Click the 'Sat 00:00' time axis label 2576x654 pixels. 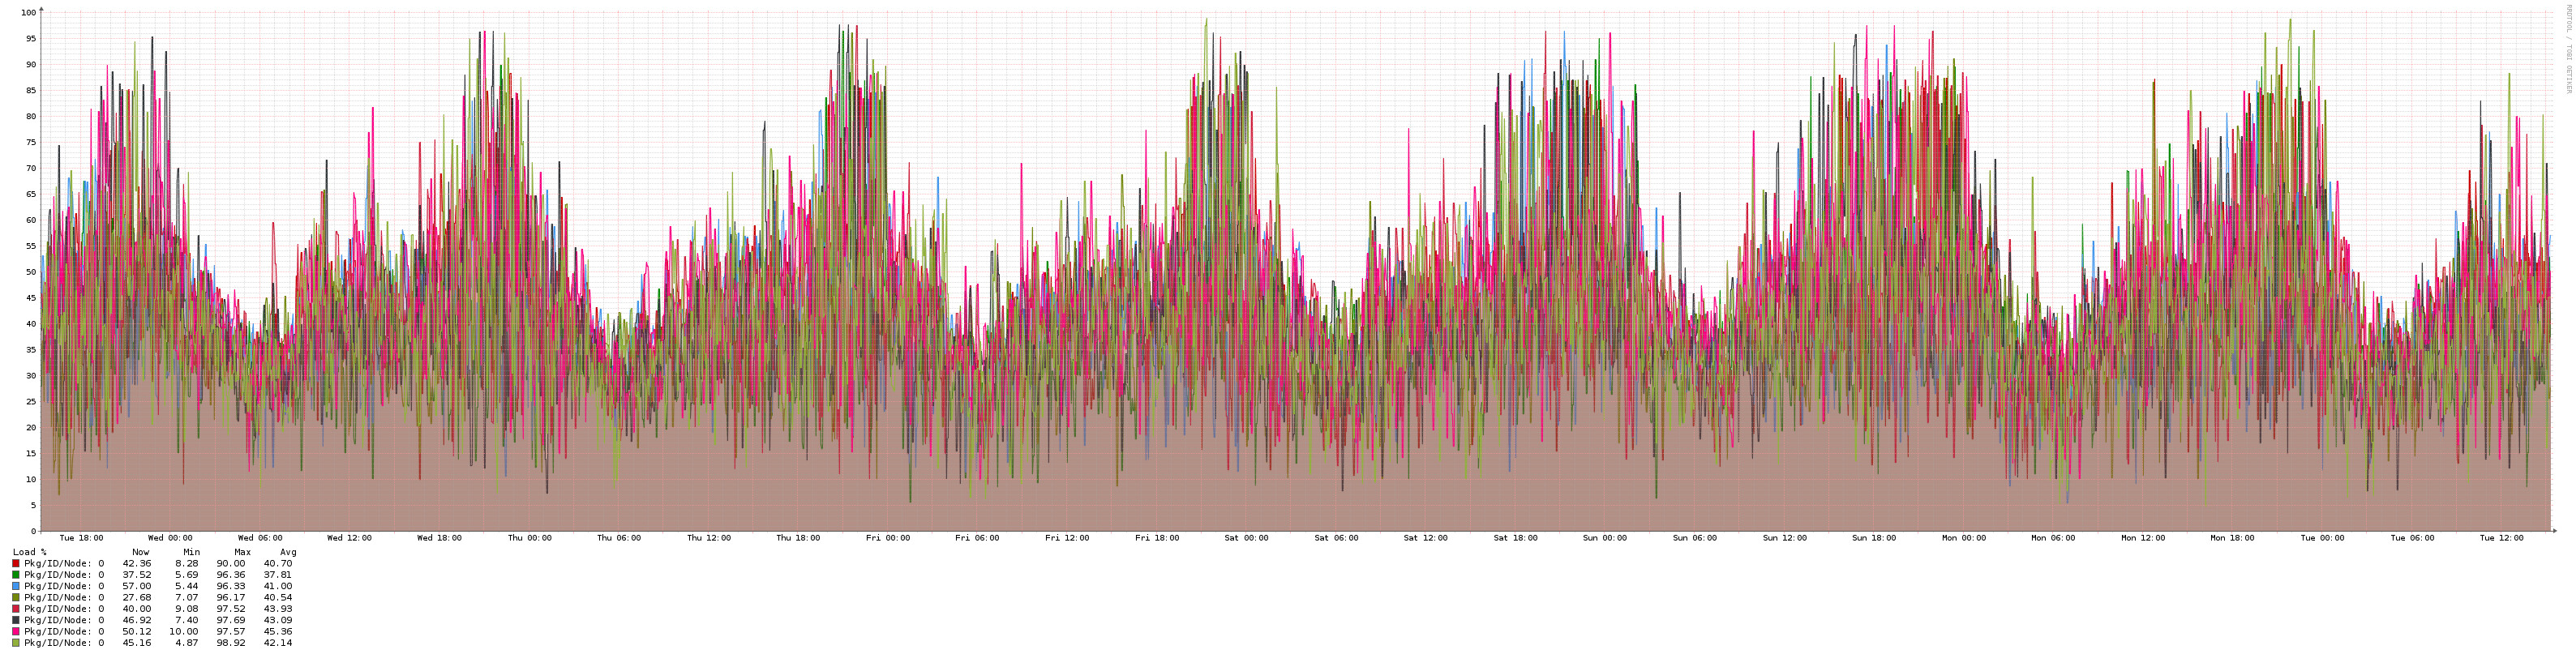1246,538
